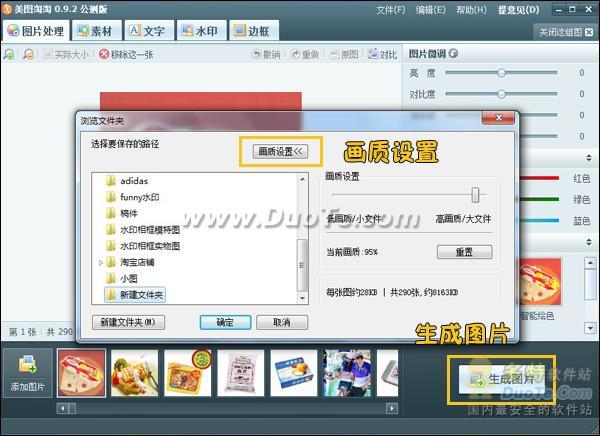The width and height of the screenshot is (600, 436).
Task: Click the 添加图片 add image button
Action: point(28,372)
